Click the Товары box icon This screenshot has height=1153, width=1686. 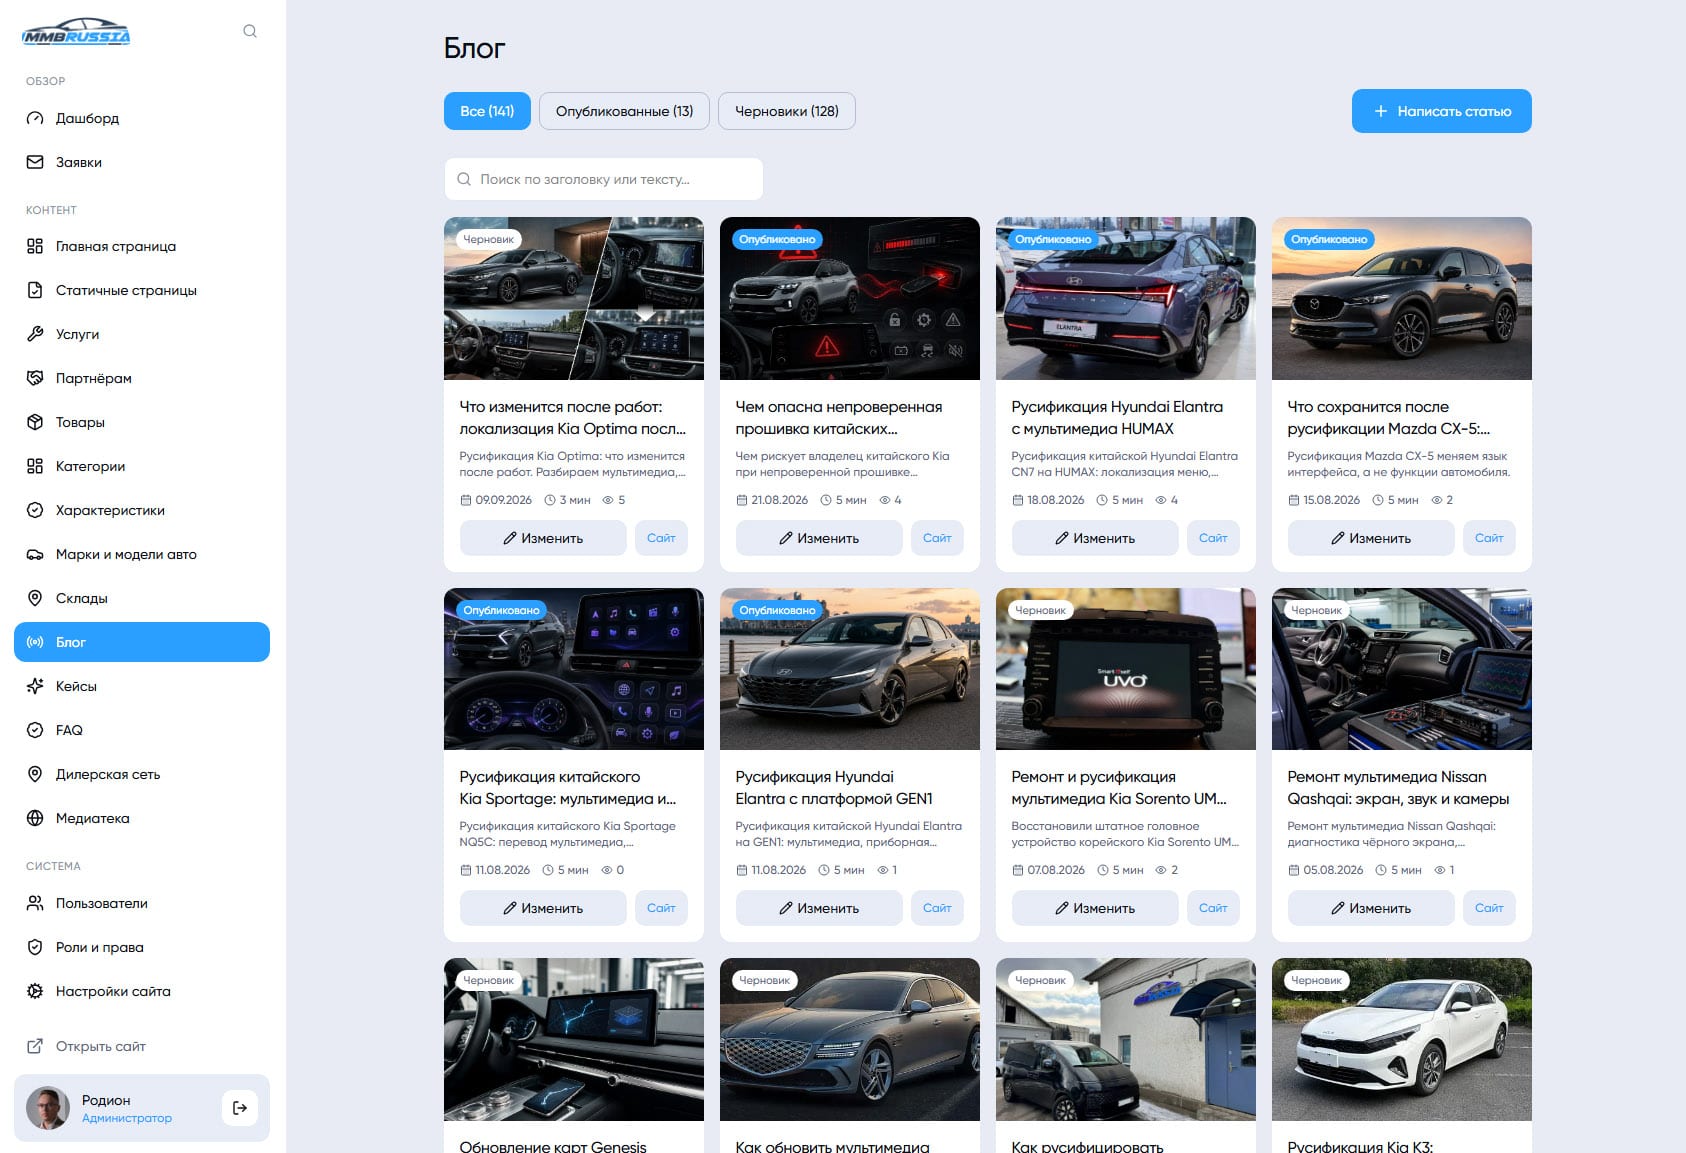click(35, 422)
